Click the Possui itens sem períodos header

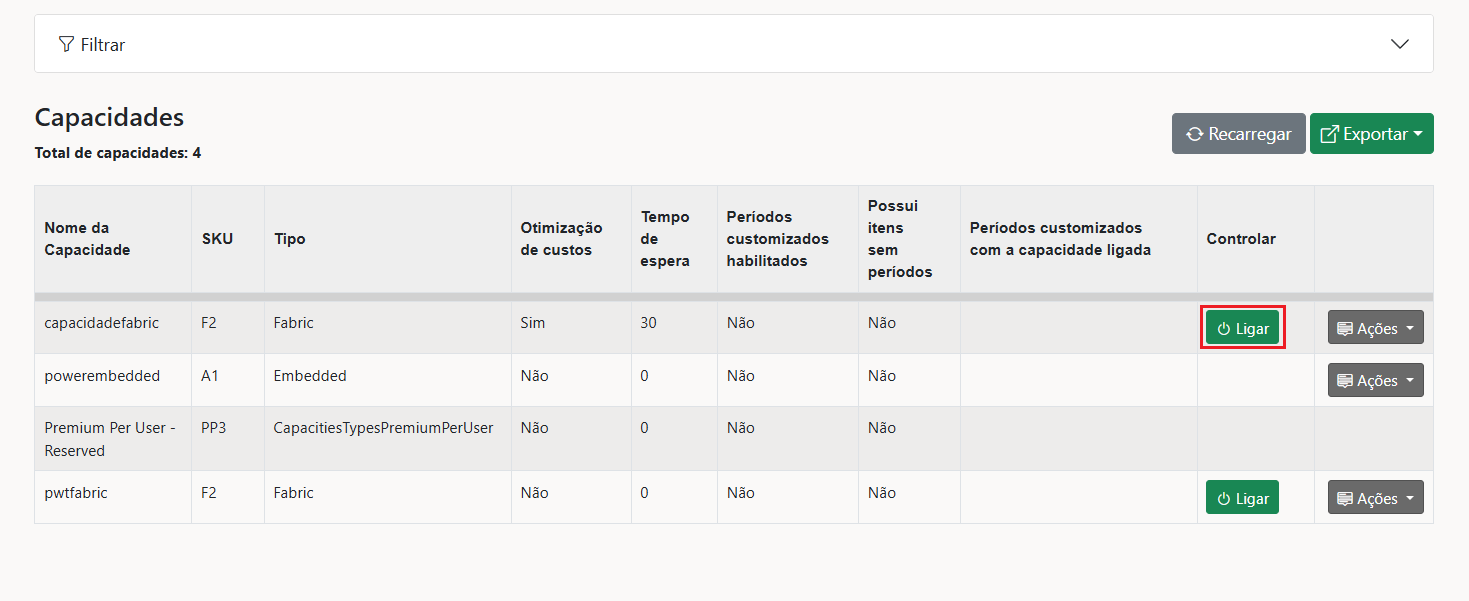pos(899,239)
